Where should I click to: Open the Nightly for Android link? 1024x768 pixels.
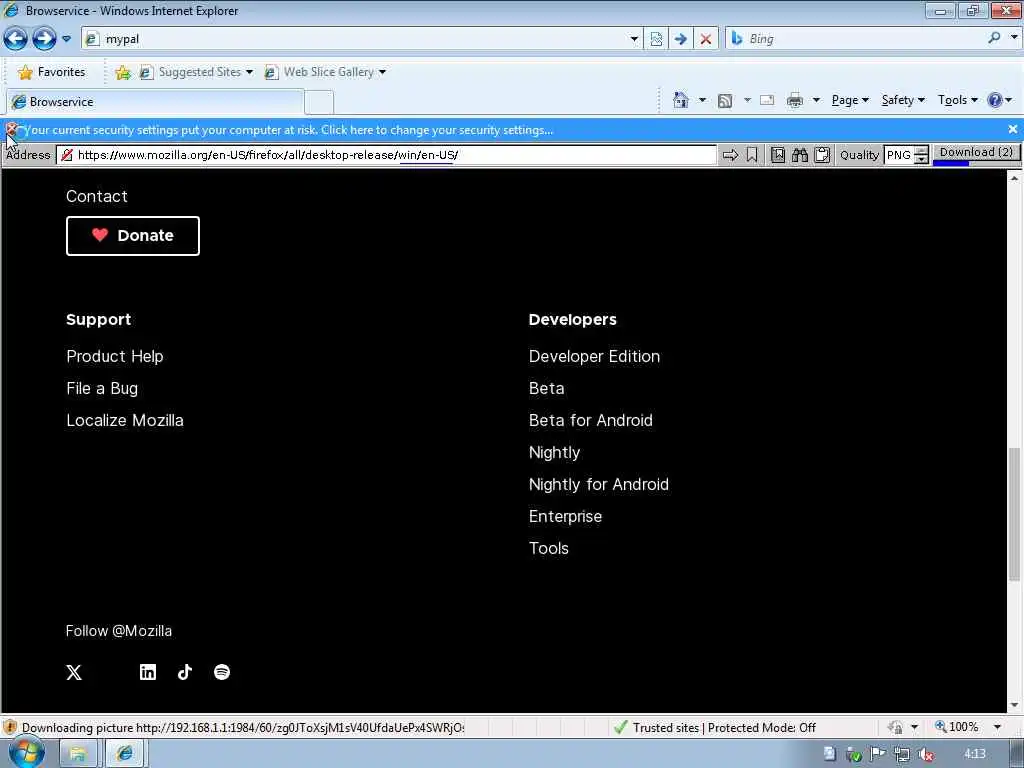[598, 485]
